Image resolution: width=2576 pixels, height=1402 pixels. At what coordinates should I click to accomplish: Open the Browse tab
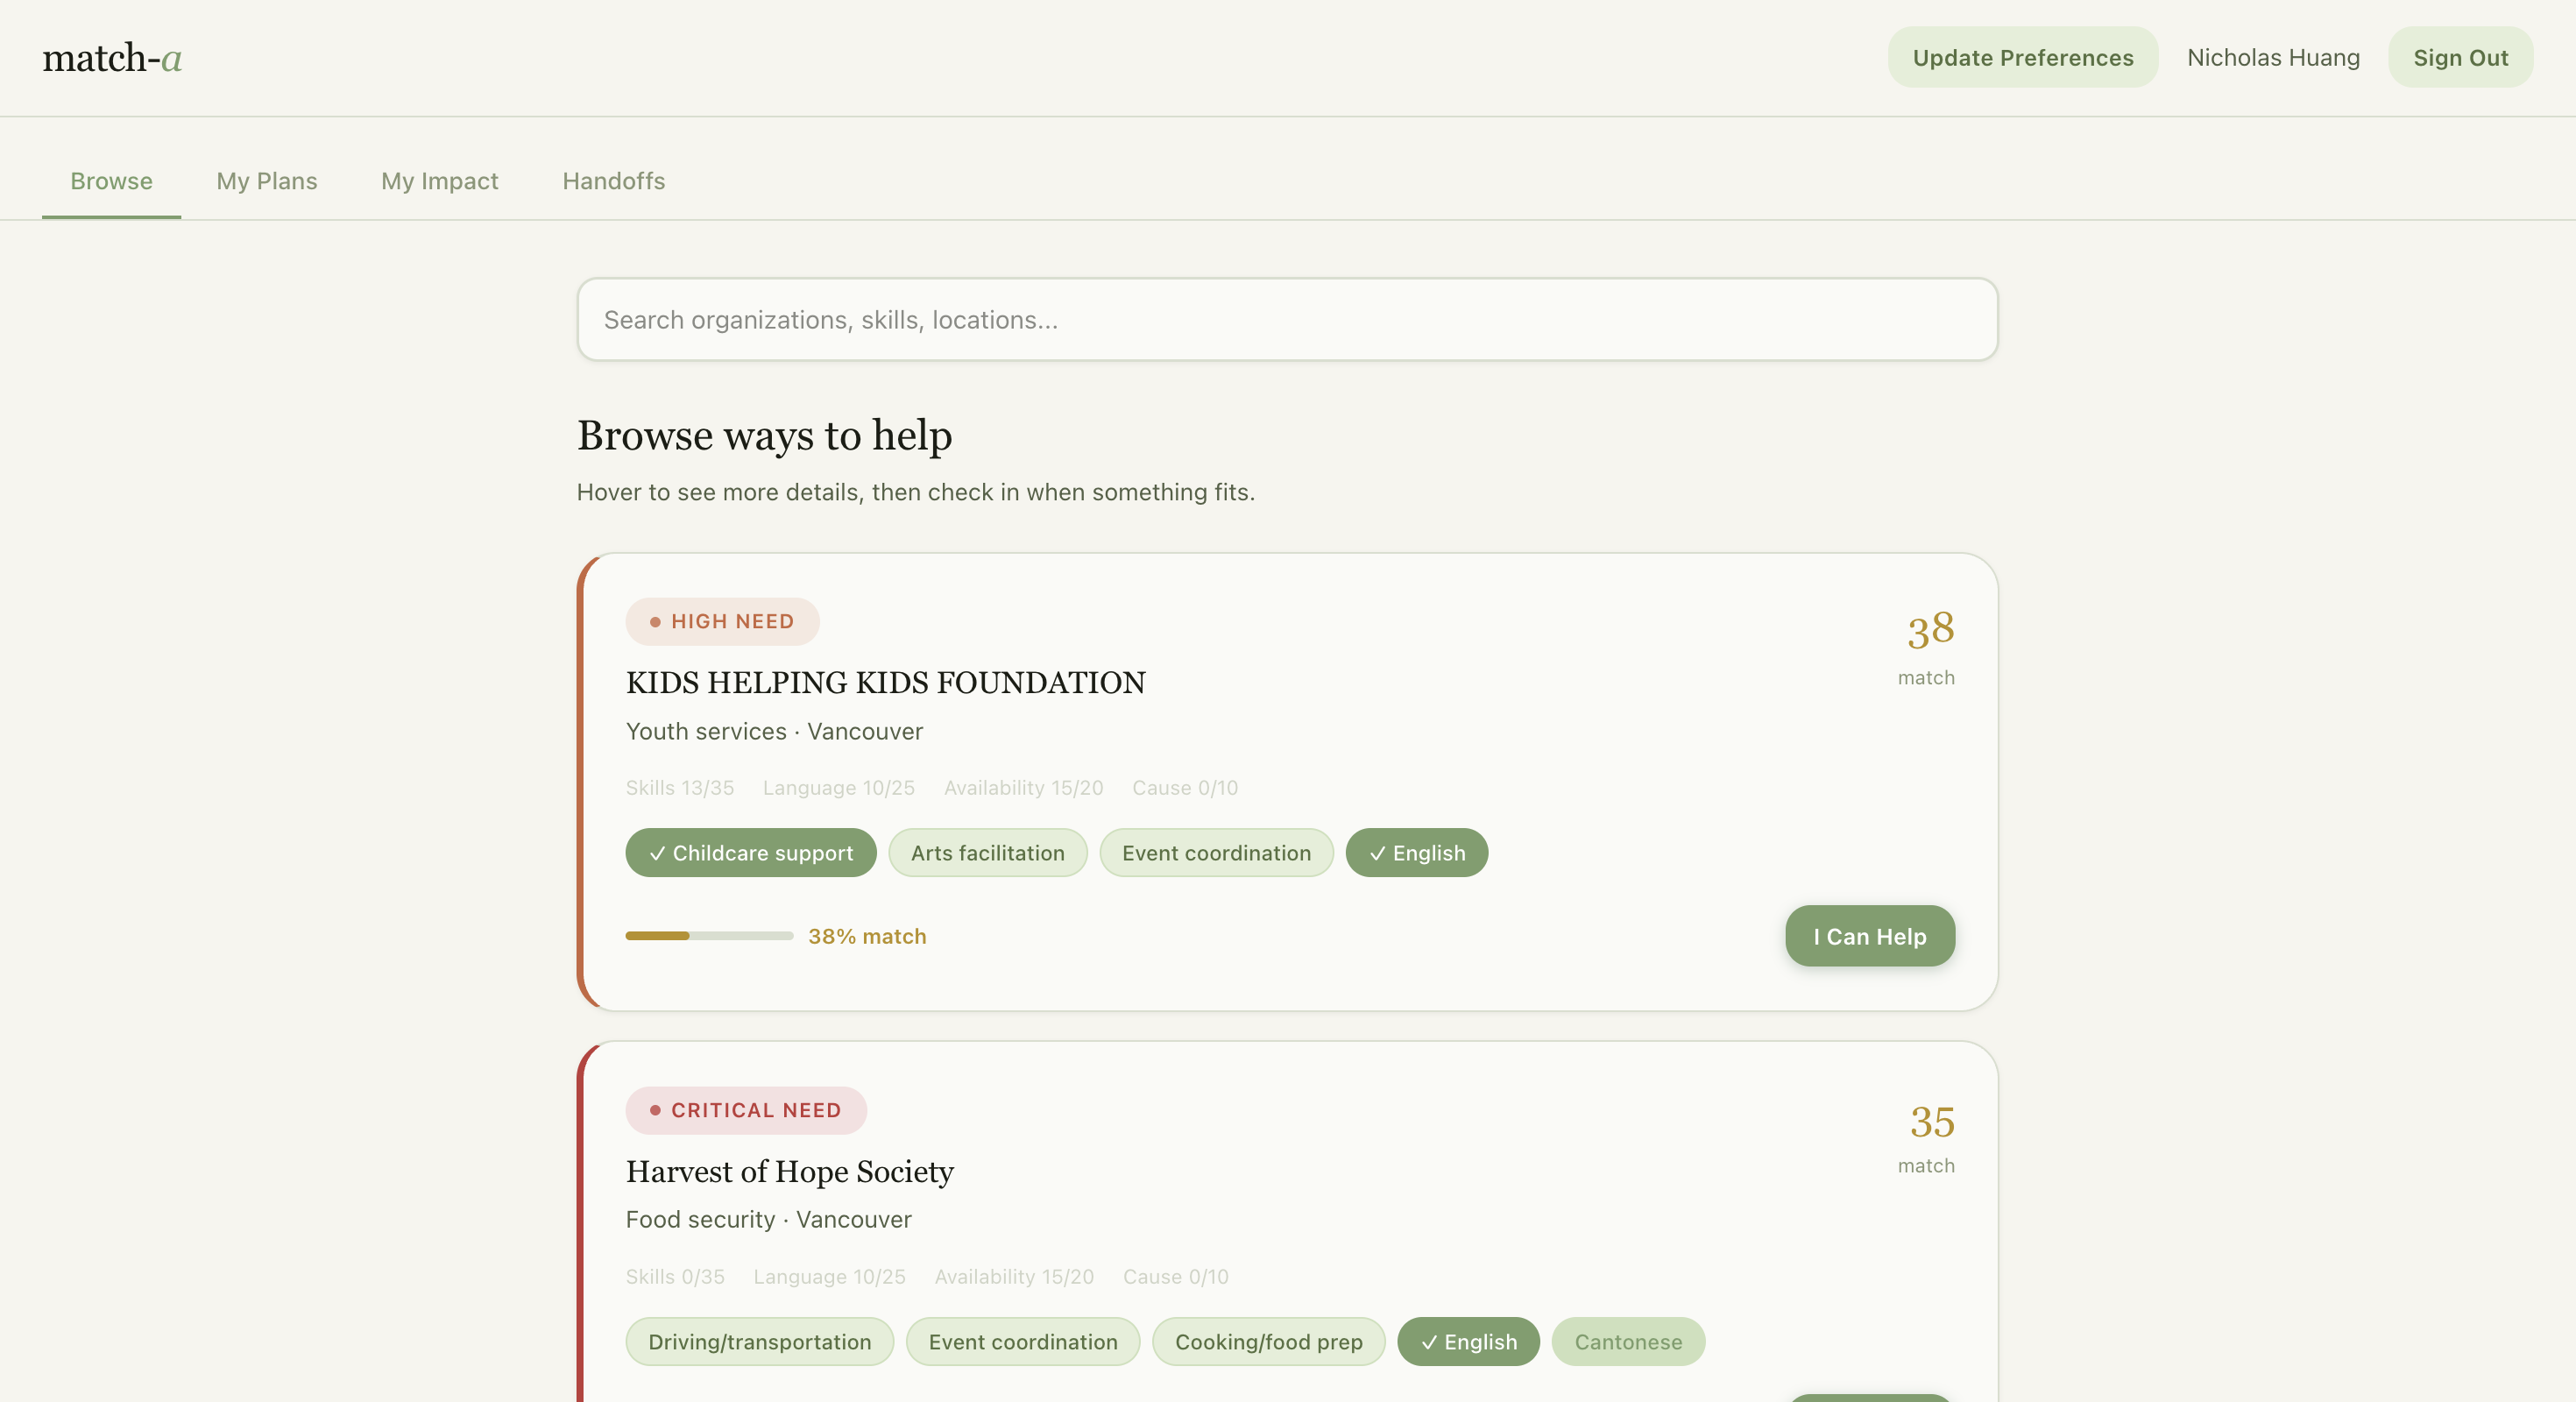[x=111, y=181]
